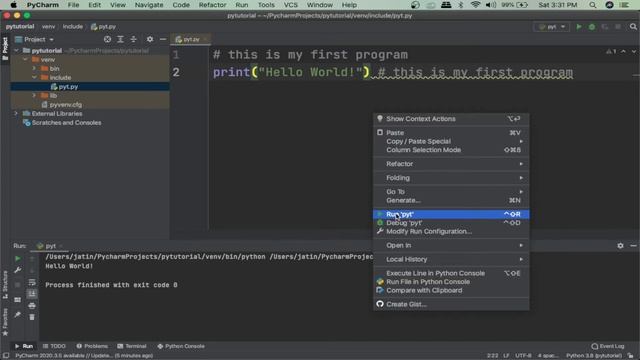
Task: Go to next highlighted error arrow
Action: [634, 51]
